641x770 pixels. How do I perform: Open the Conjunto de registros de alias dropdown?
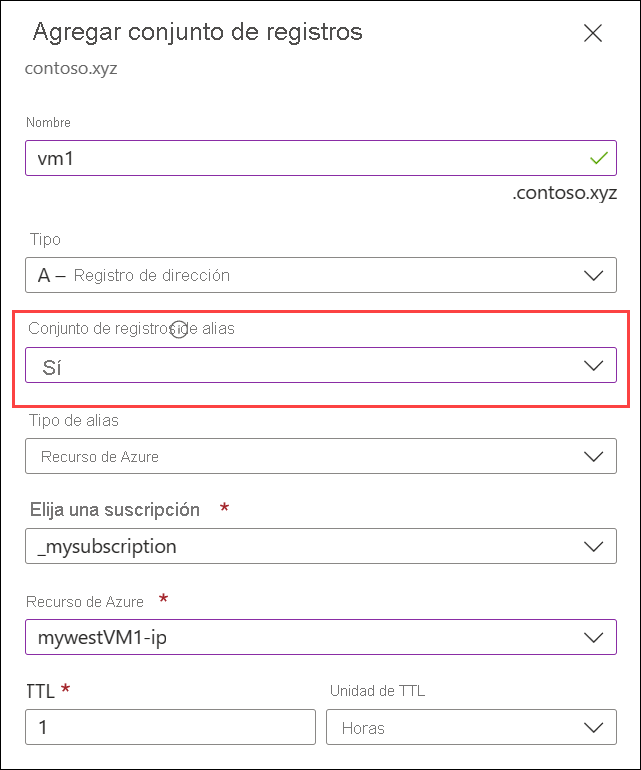coord(321,365)
